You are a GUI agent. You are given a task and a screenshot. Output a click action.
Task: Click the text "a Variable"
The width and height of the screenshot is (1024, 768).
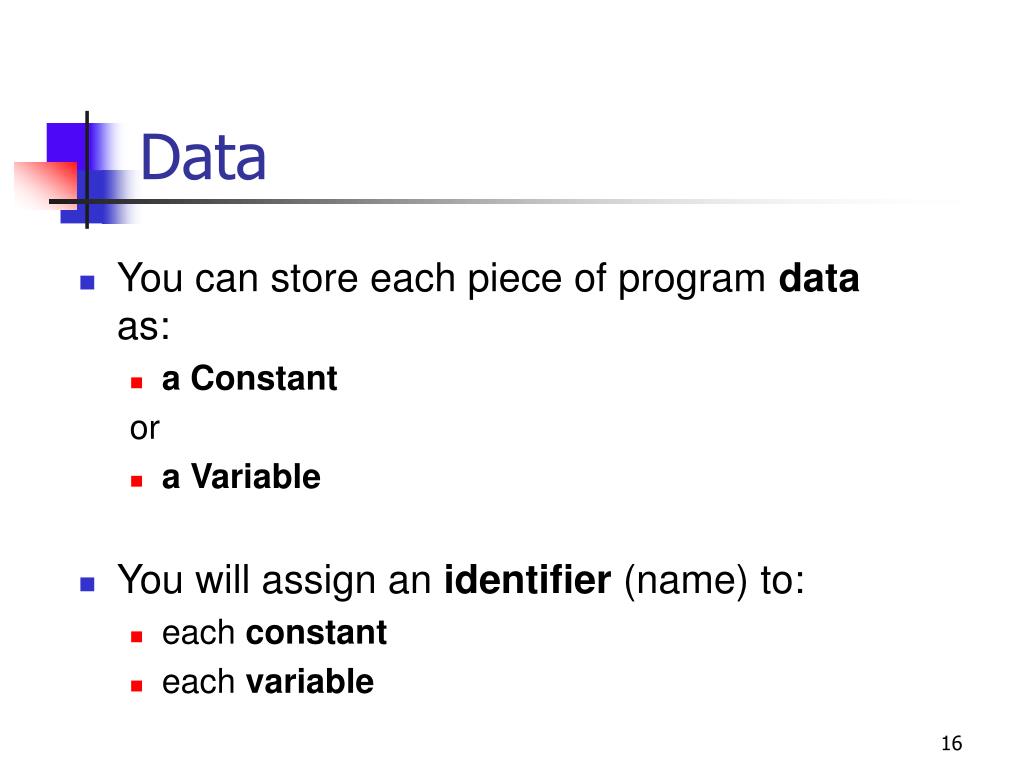click(241, 476)
